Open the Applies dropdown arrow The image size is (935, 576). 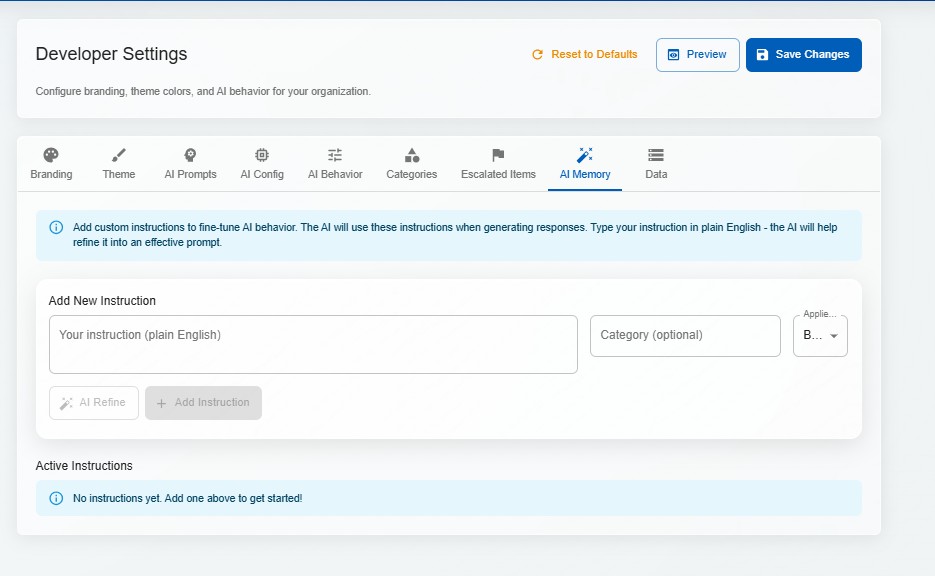click(x=834, y=336)
